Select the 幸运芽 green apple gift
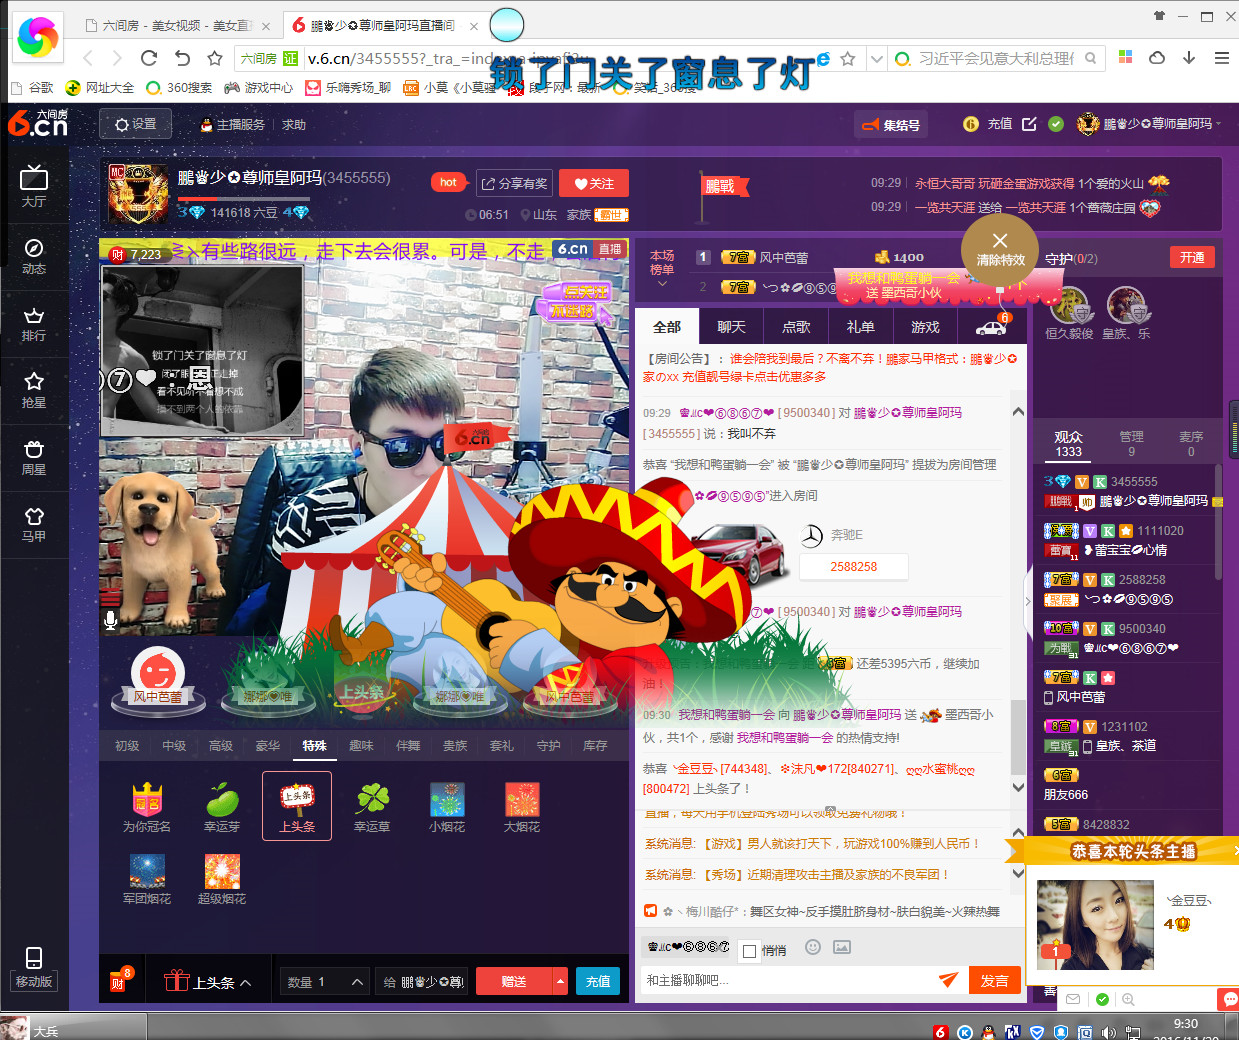The image size is (1239, 1040). tap(222, 807)
